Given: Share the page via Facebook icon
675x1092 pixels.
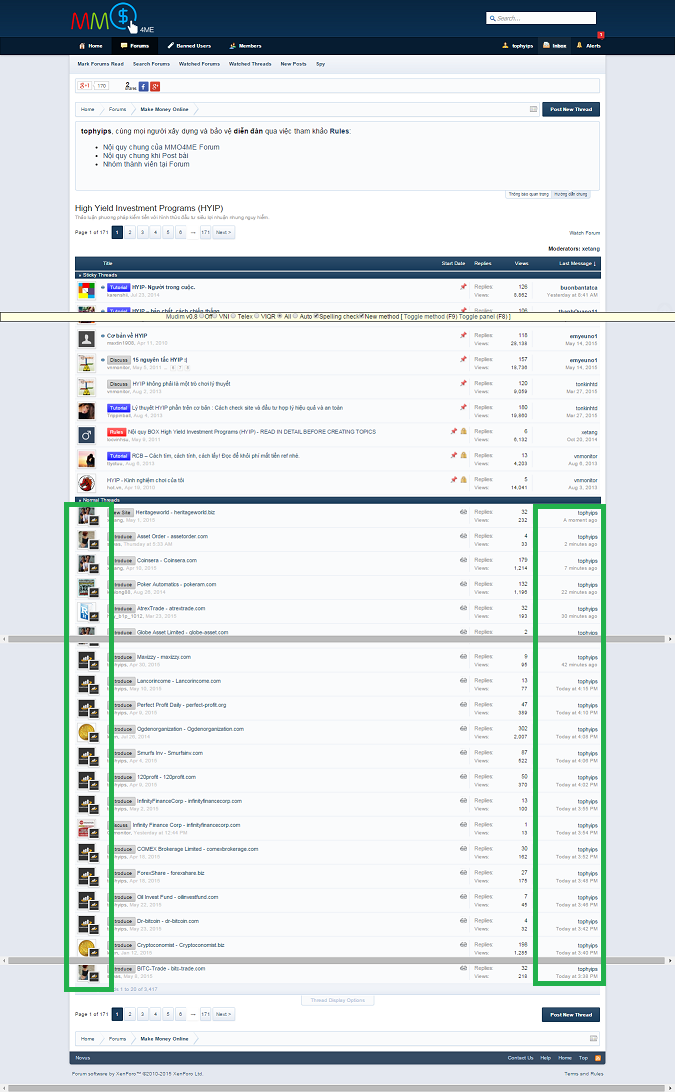Looking at the screenshot, I should tap(143, 86).
